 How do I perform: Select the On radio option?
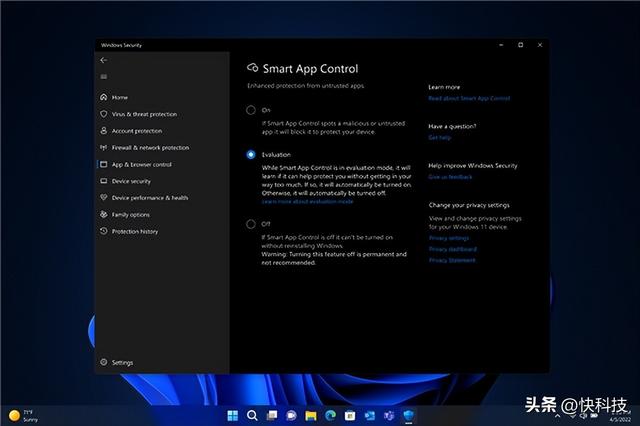click(251, 110)
